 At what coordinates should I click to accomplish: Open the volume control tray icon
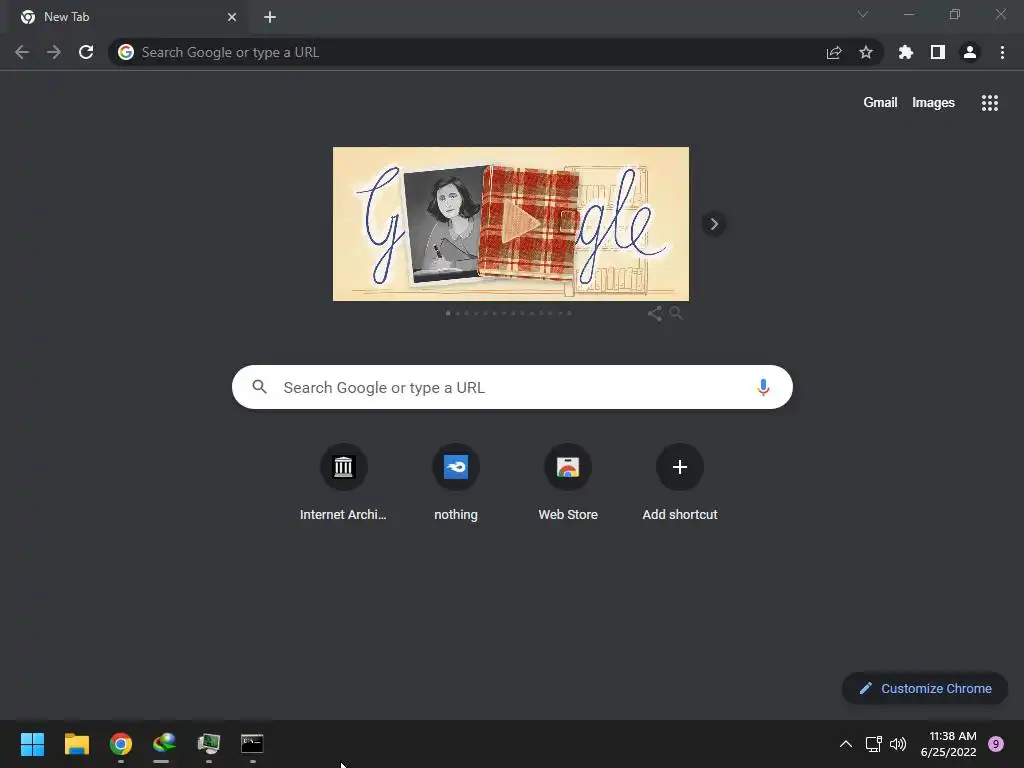coord(898,744)
